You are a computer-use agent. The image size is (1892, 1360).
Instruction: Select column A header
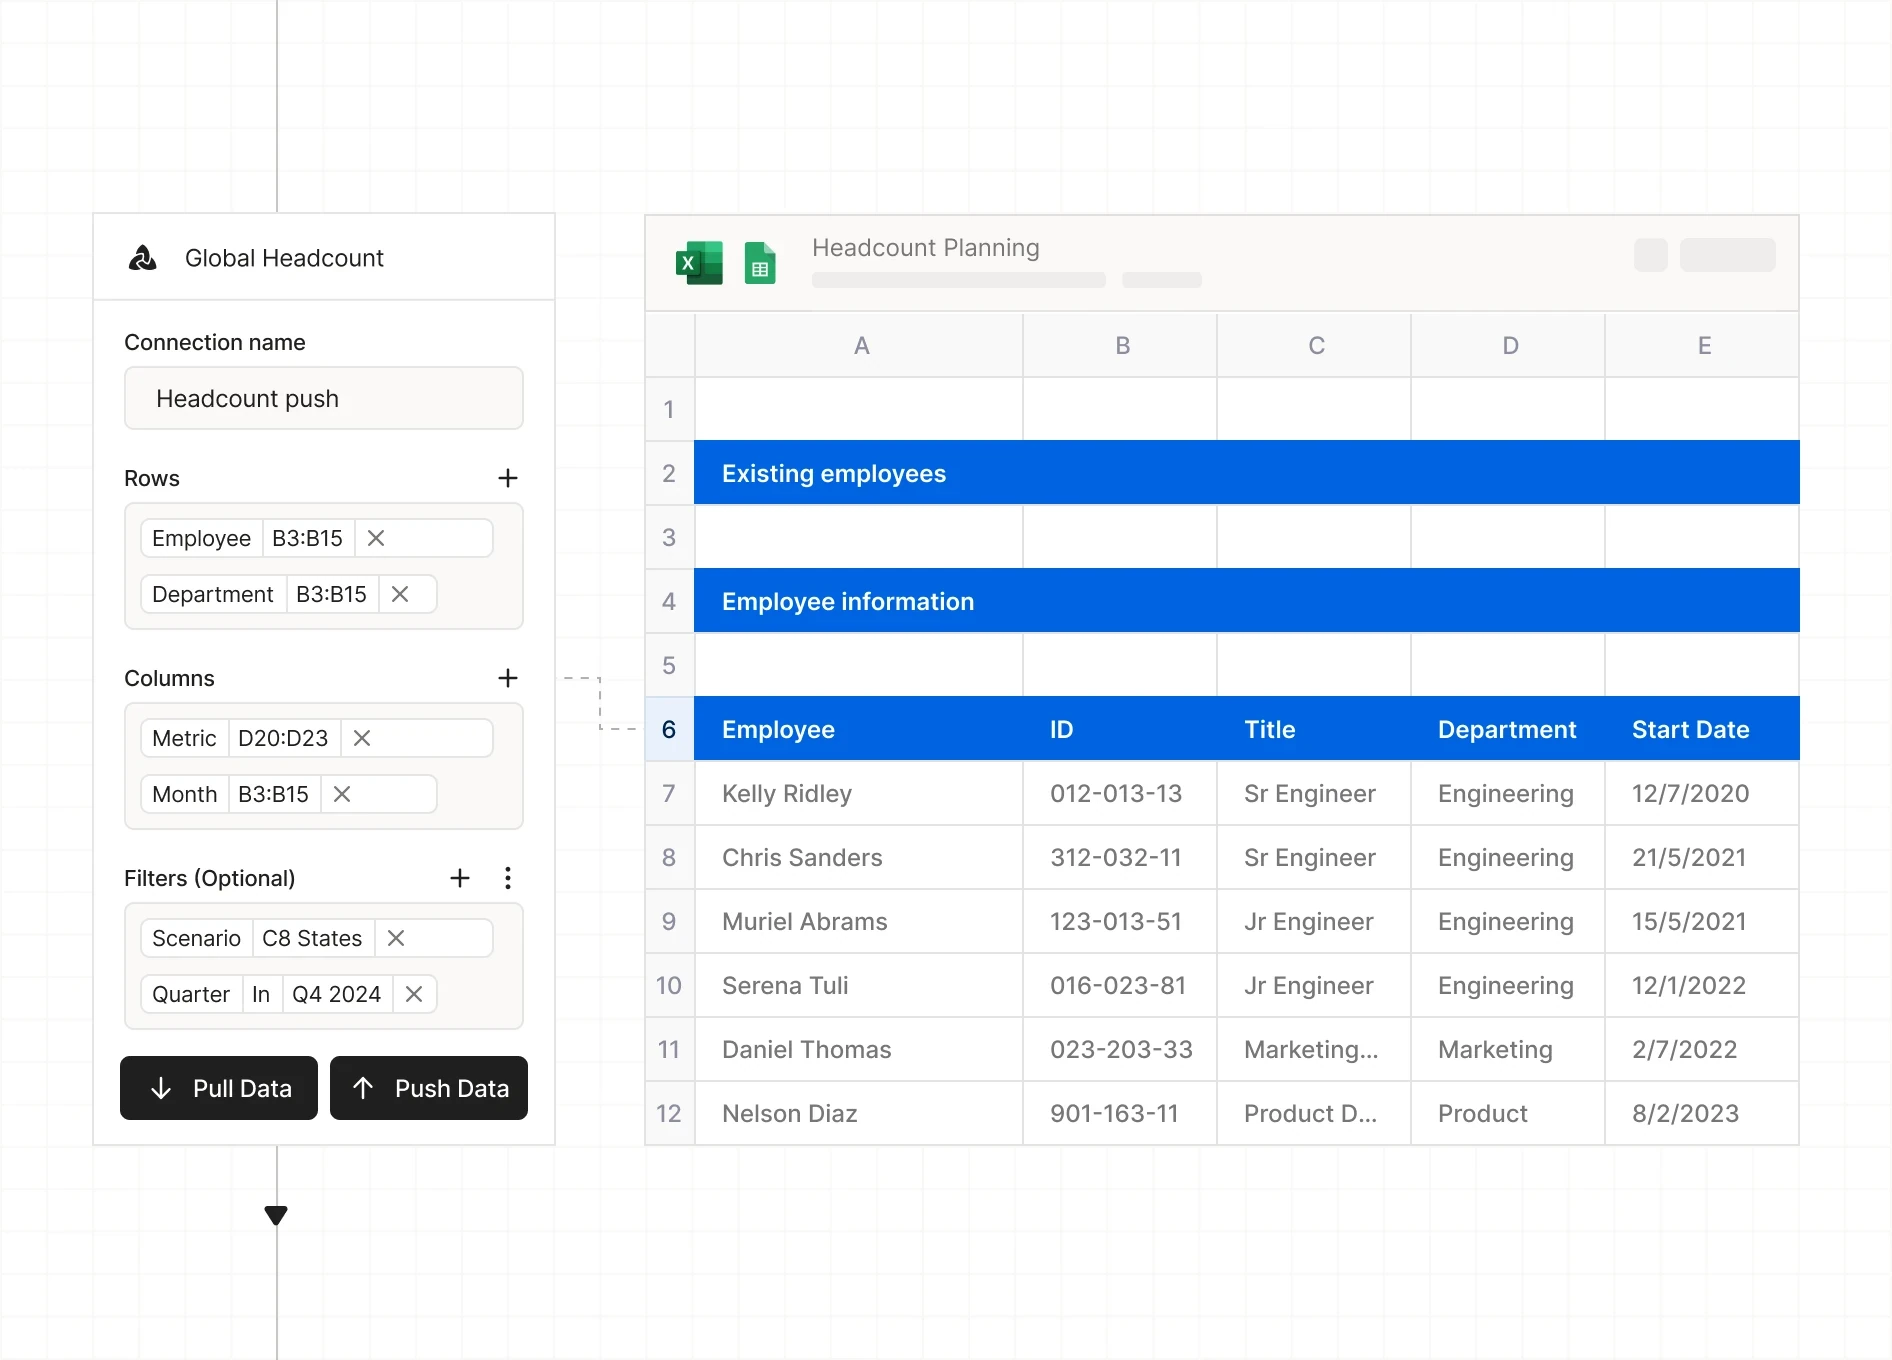860,345
